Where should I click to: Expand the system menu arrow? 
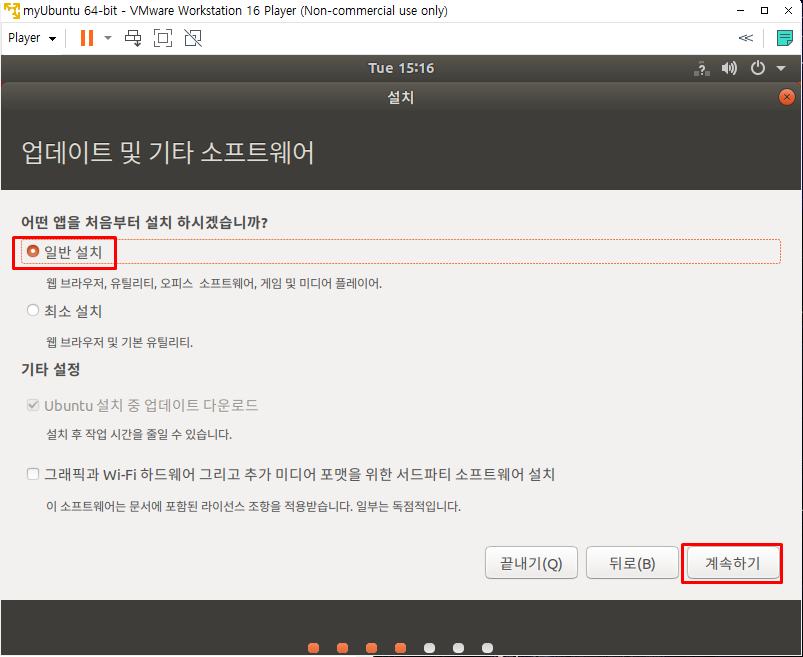780,68
